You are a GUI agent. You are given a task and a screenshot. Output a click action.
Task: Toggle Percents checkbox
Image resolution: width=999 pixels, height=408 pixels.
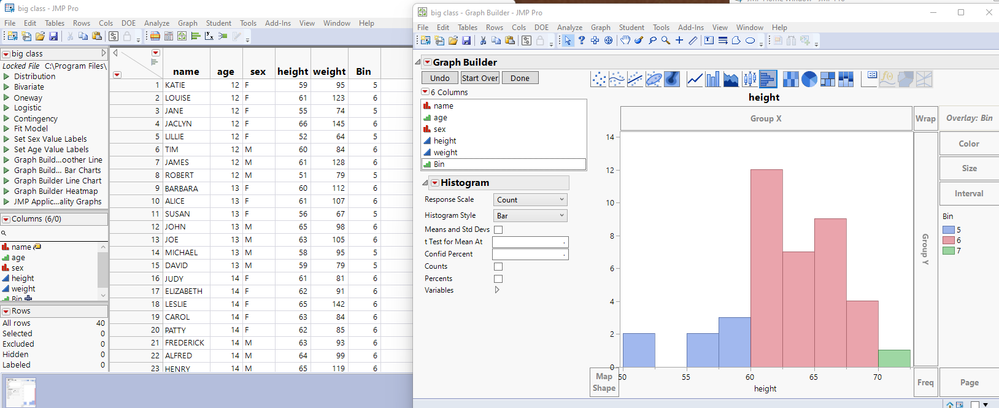[498, 279]
